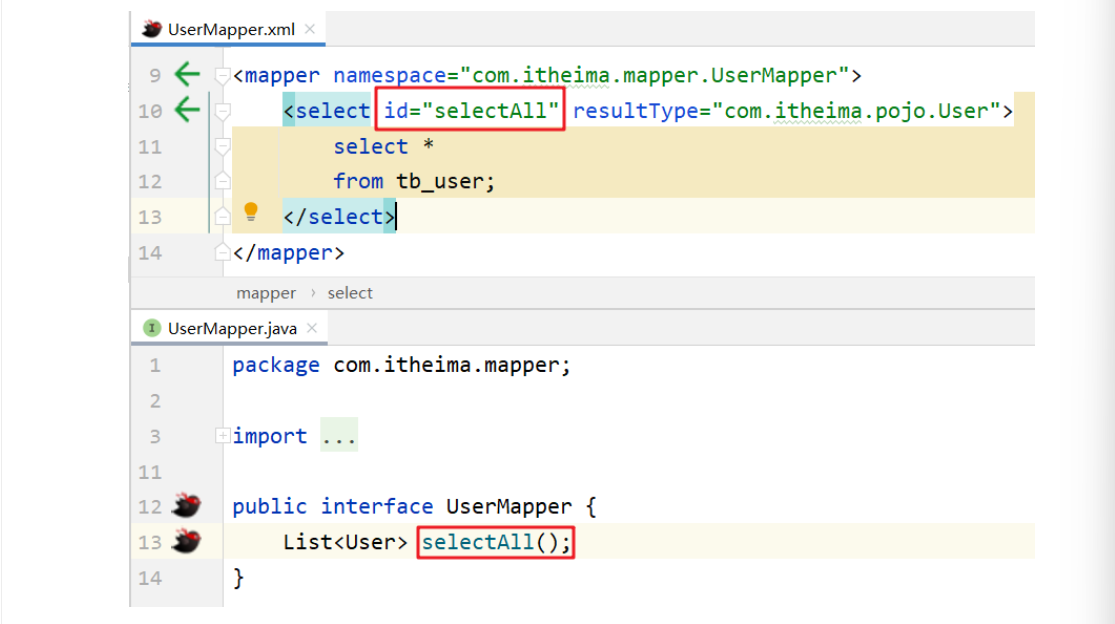Close the UserMapper.java tab

click(x=311, y=328)
